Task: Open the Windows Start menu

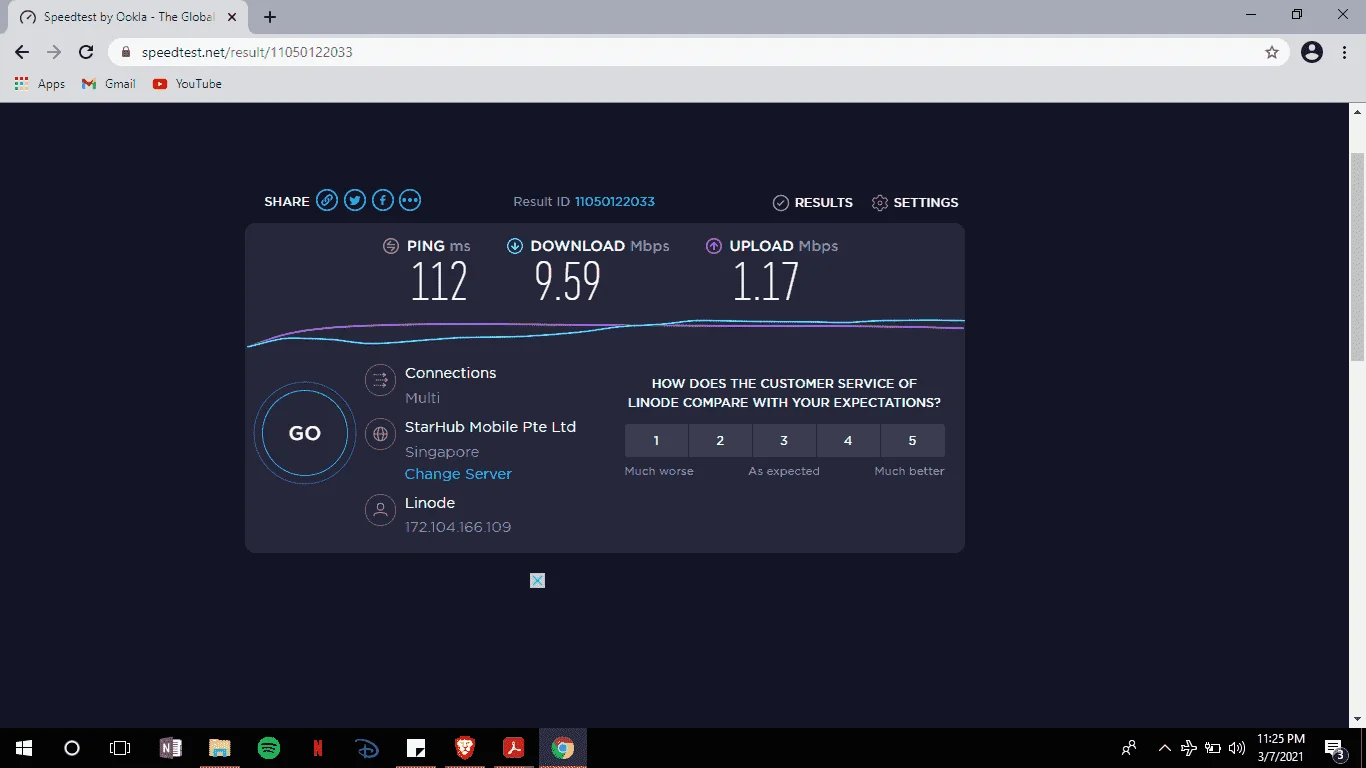Action: (24, 748)
